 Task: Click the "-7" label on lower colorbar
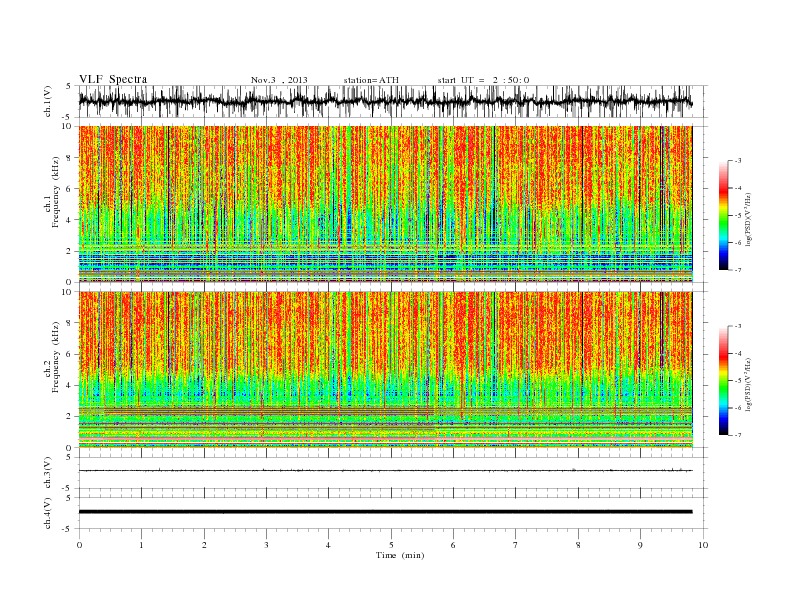click(x=737, y=435)
